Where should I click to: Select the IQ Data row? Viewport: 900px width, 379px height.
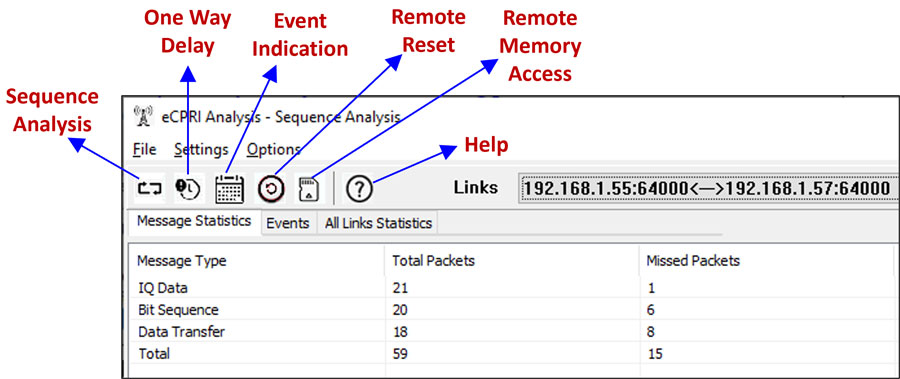coord(511,287)
